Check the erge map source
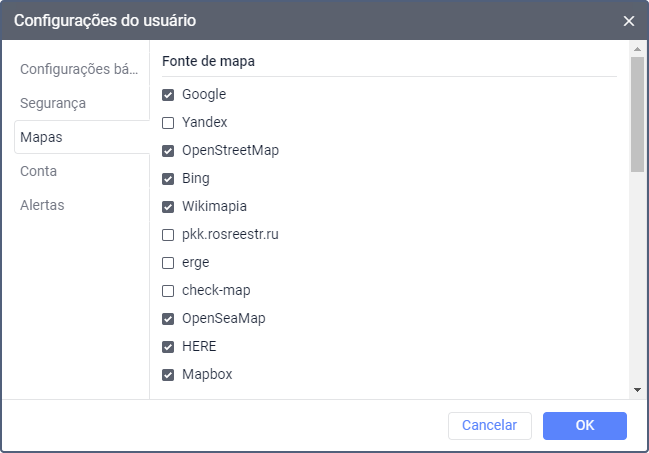Image resolution: width=649 pixels, height=453 pixels. pyautogui.click(x=168, y=263)
